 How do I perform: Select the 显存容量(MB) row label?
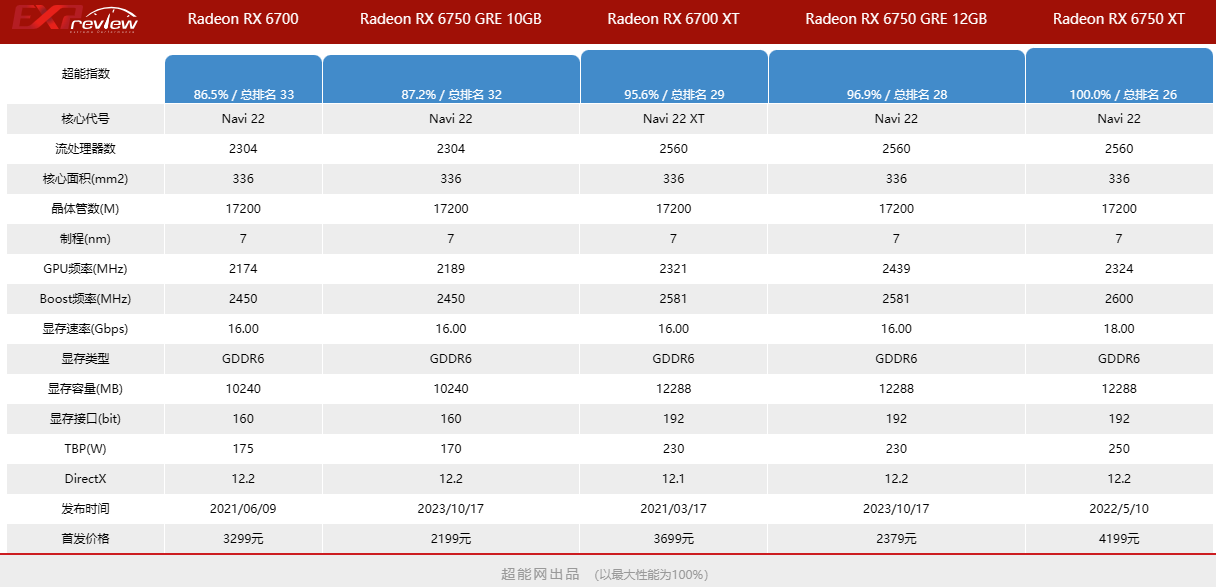point(85,389)
